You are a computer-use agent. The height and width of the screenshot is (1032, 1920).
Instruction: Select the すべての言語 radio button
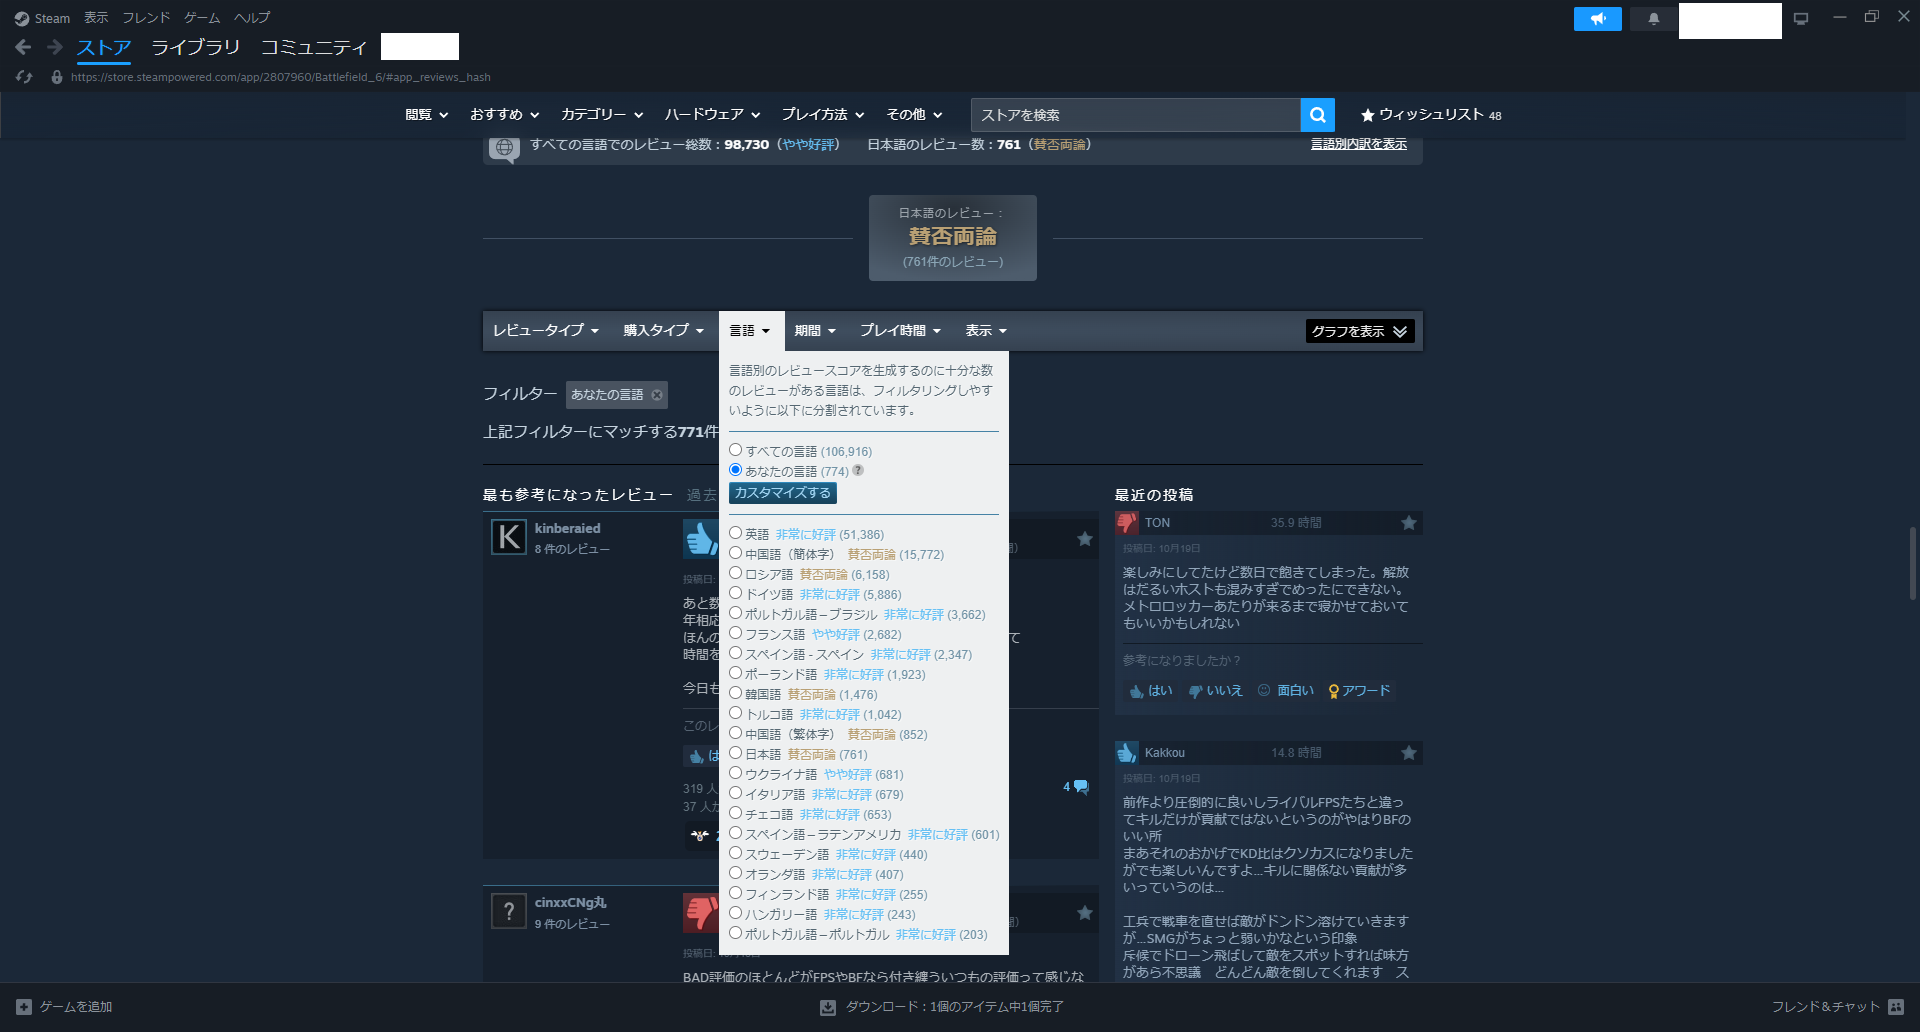point(735,450)
